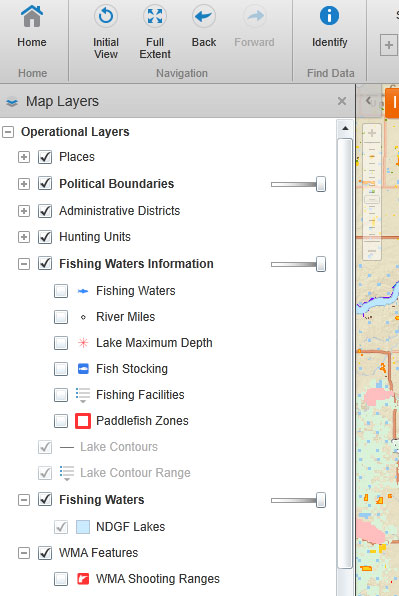
Task: Select the Political Boundaries layer name
Action: click(117, 184)
